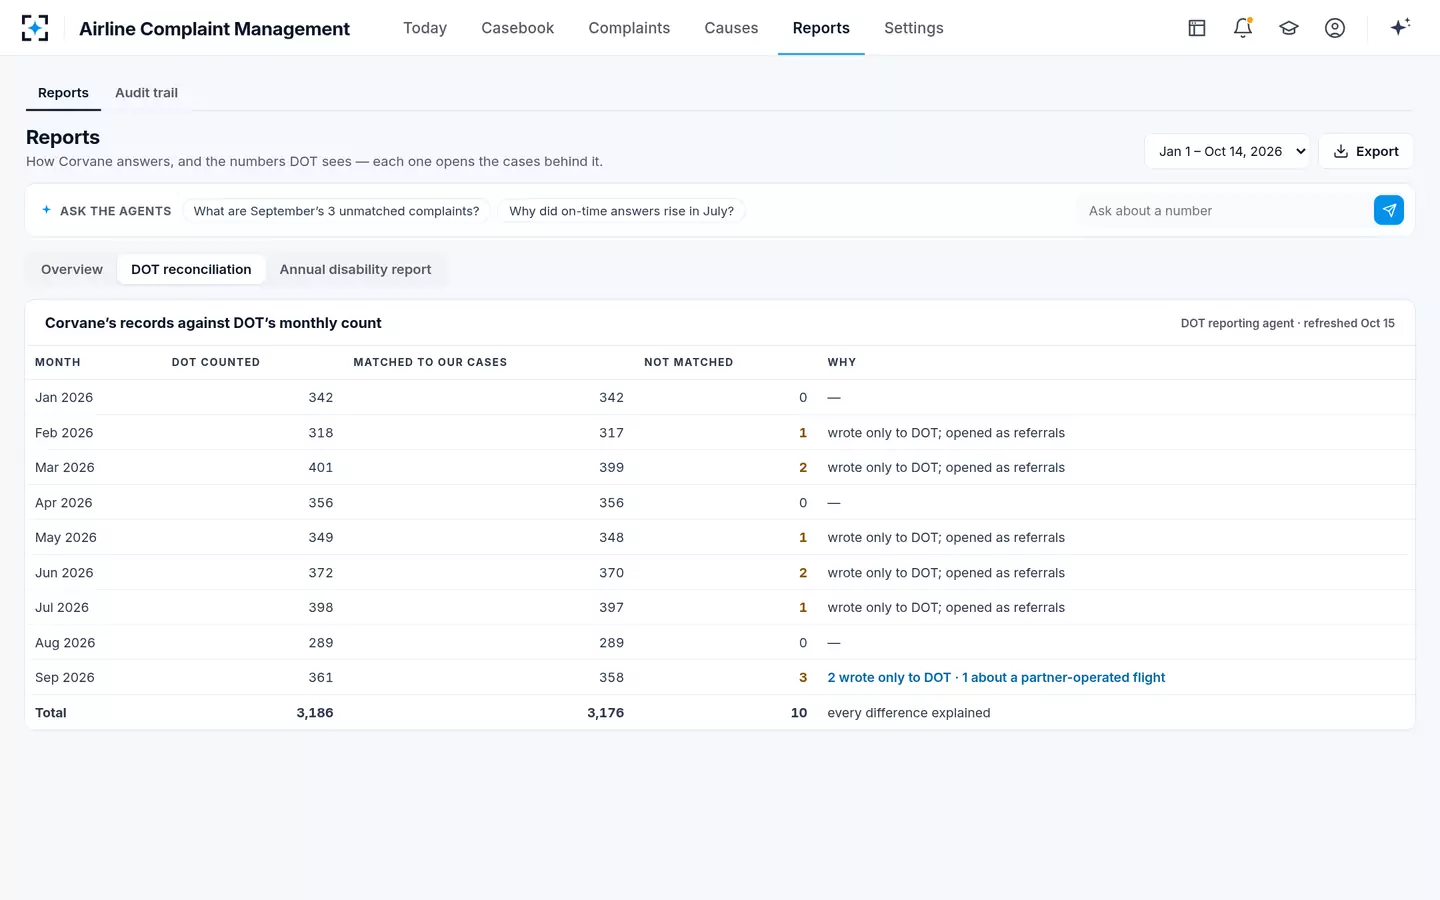Open Settings in the top navigation
The image size is (1440, 900).
pos(914,28)
